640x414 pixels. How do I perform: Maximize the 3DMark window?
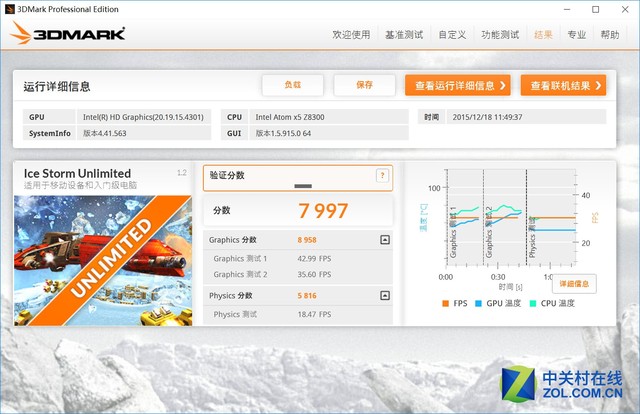596,9
